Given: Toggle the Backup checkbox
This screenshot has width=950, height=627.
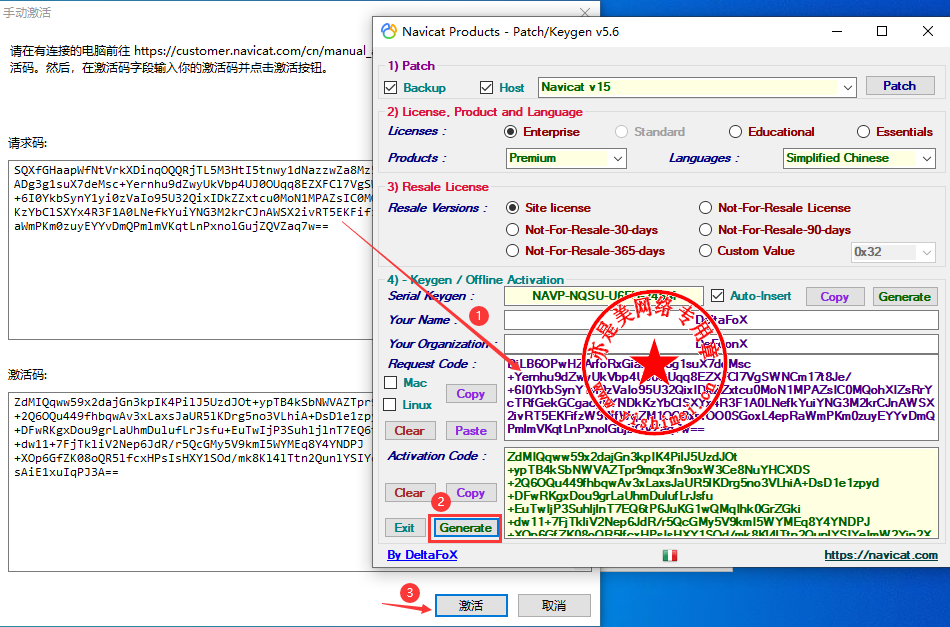Looking at the screenshot, I should pyautogui.click(x=391, y=88).
